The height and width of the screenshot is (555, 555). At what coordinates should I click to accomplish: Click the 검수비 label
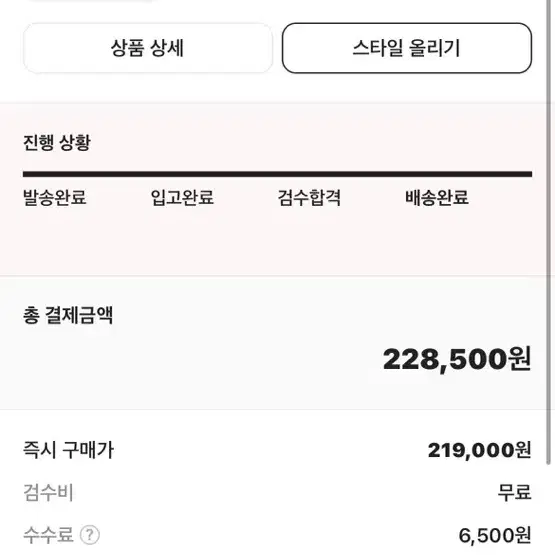point(48,492)
